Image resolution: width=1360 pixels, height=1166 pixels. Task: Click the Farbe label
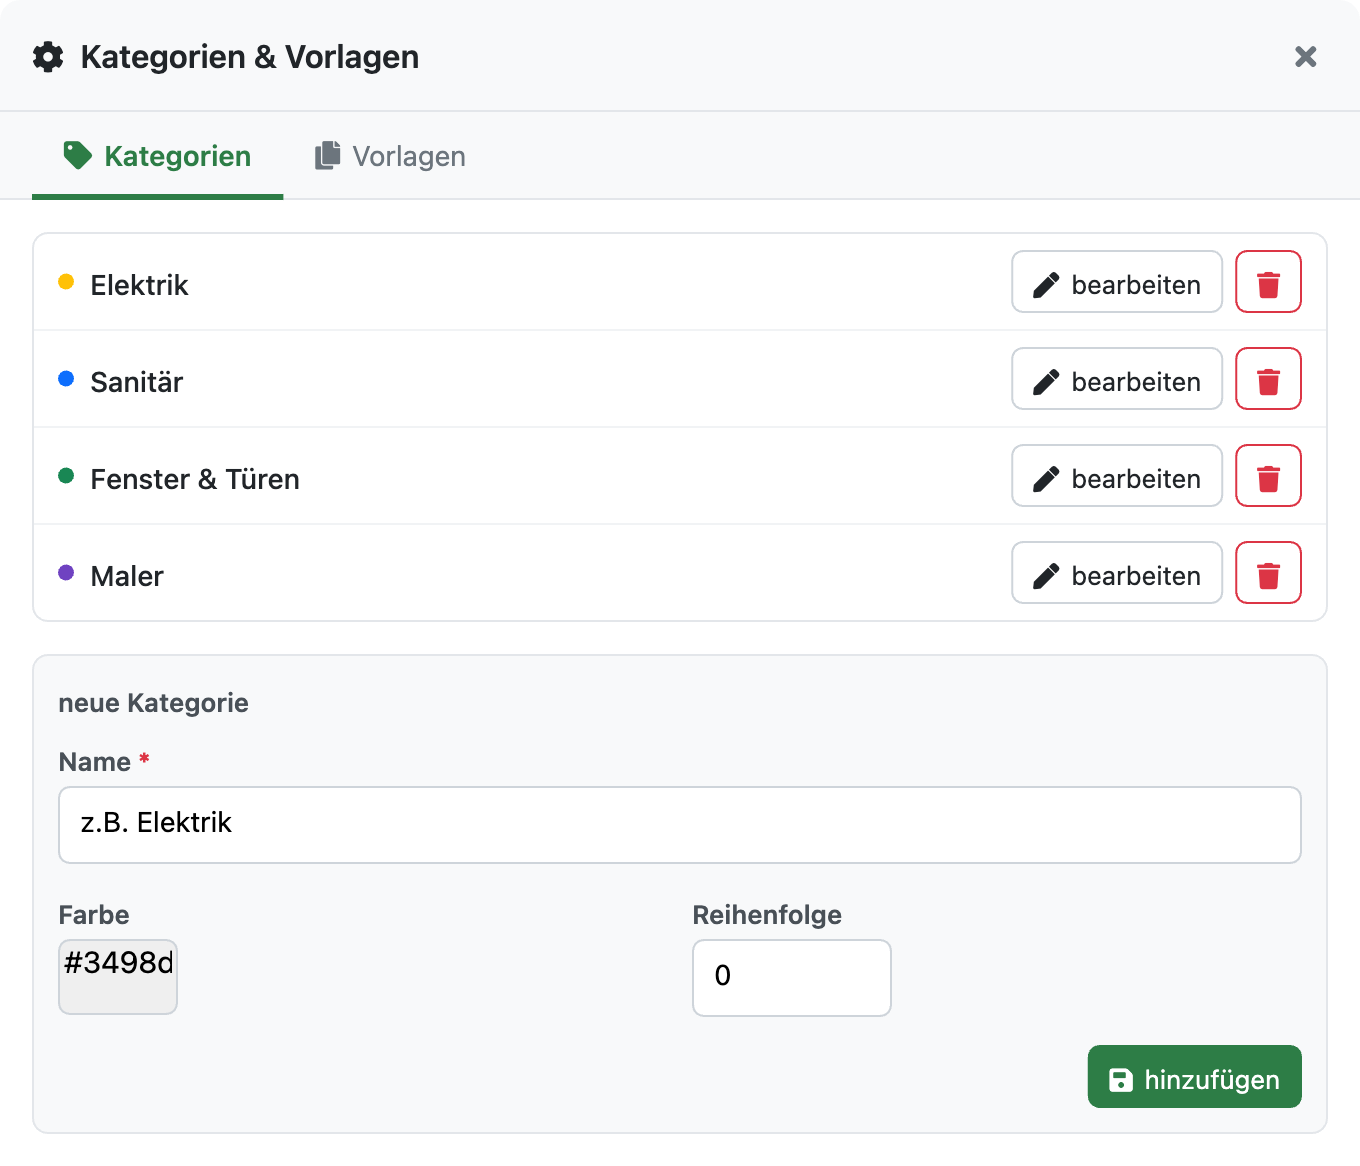click(94, 915)
